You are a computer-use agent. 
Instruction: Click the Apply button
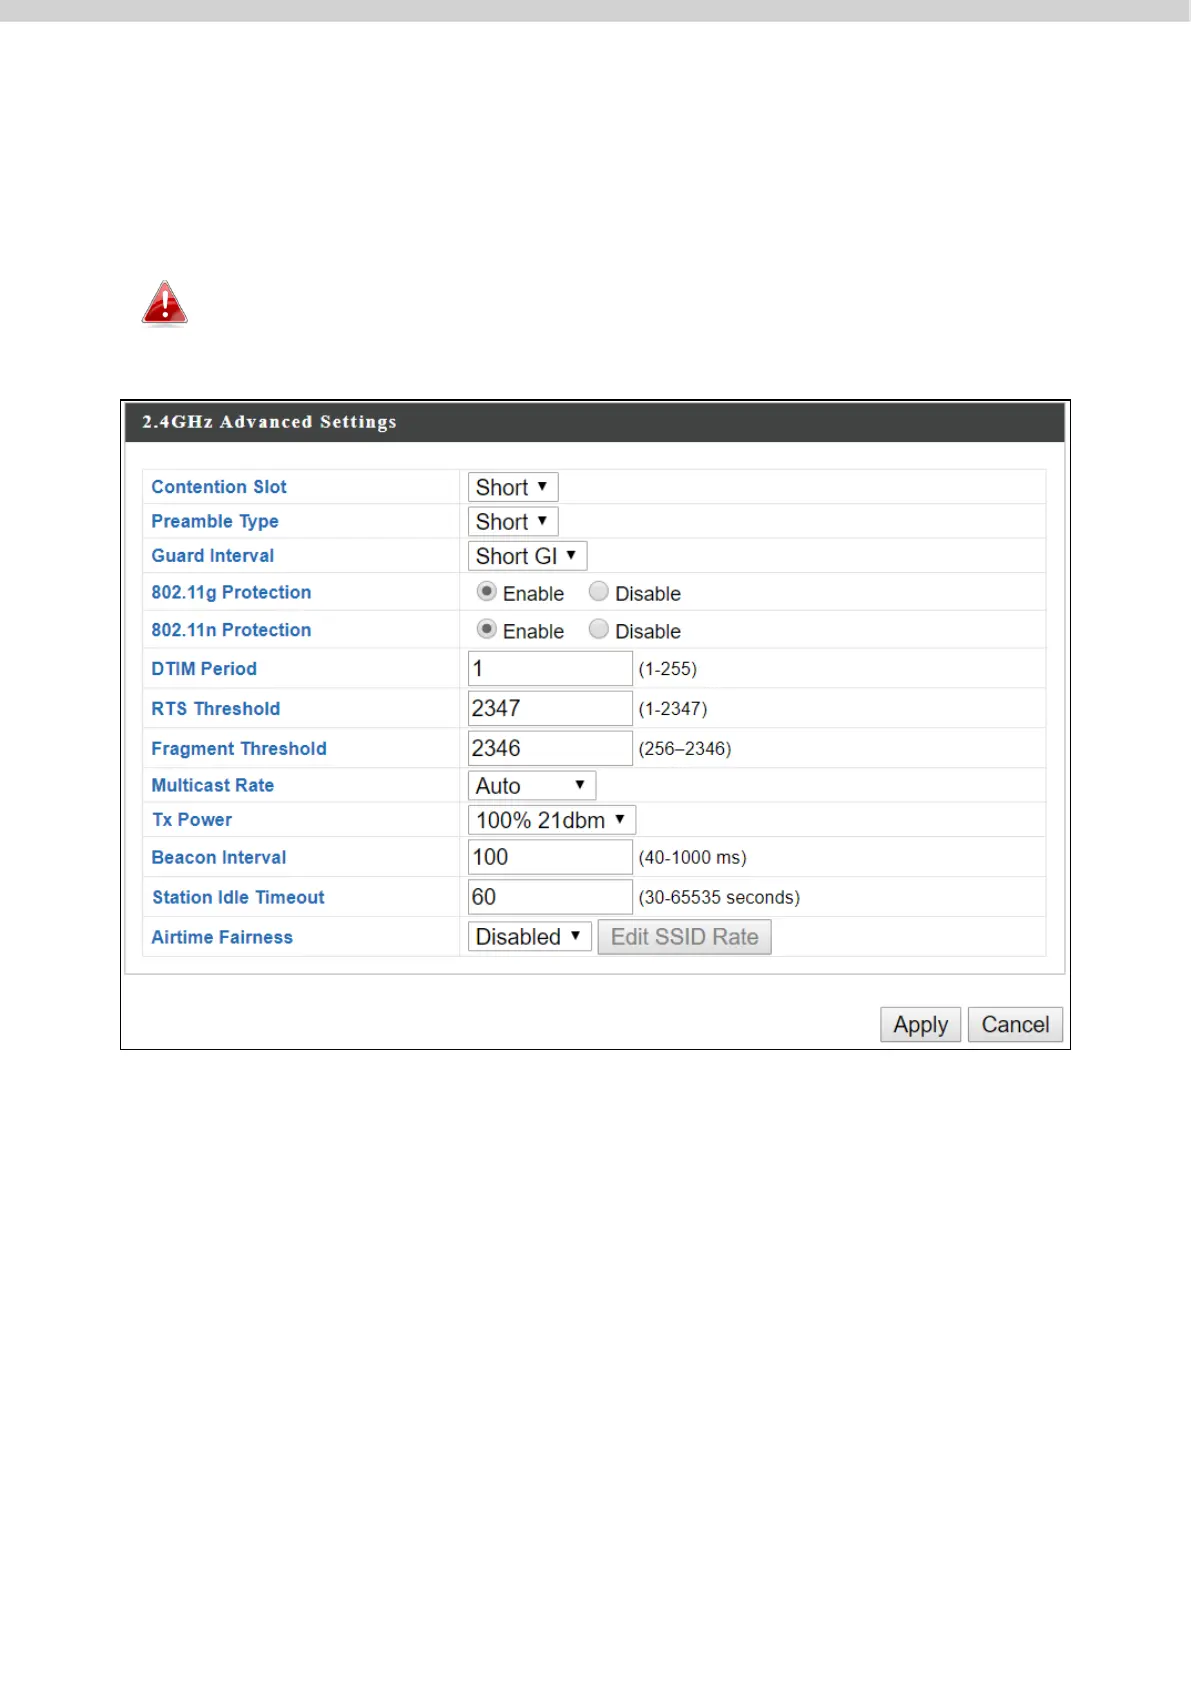921,1025
